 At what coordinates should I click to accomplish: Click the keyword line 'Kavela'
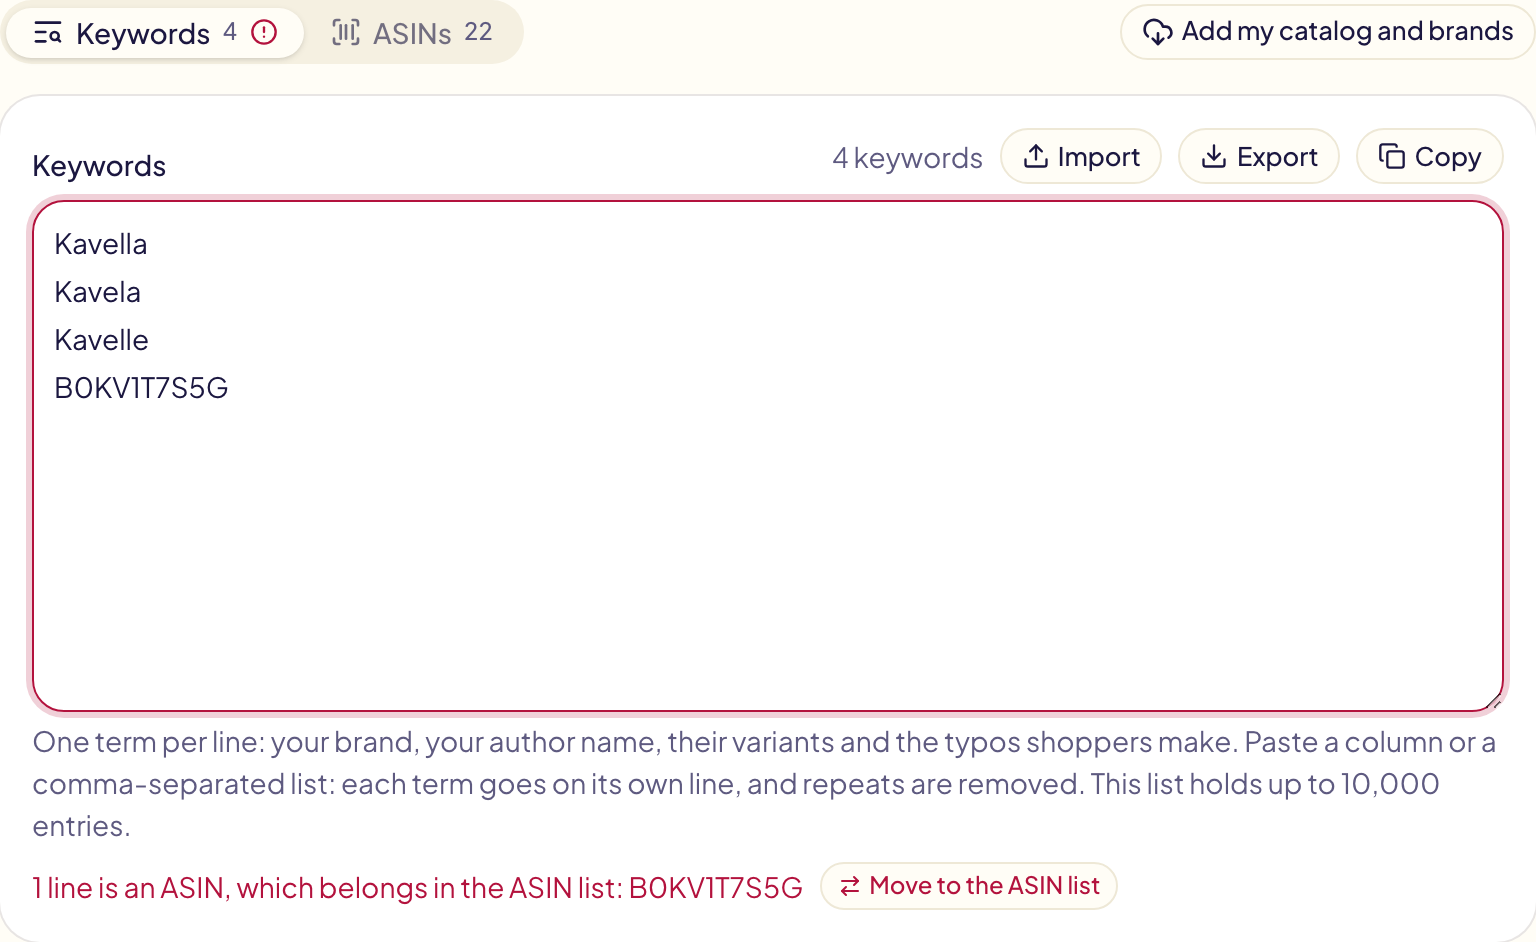coord(98,292)
